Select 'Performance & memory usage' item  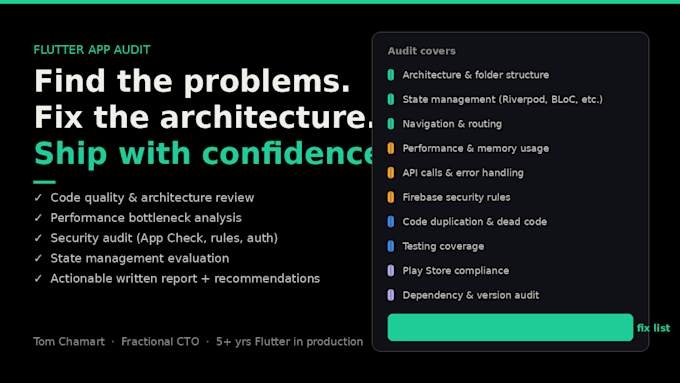(475, 148)
